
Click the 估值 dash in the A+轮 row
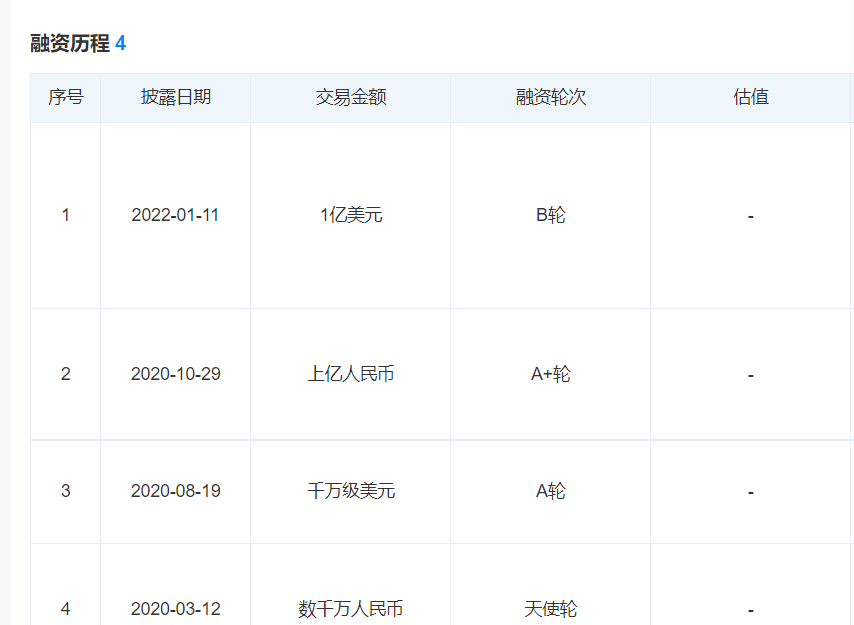751,376
